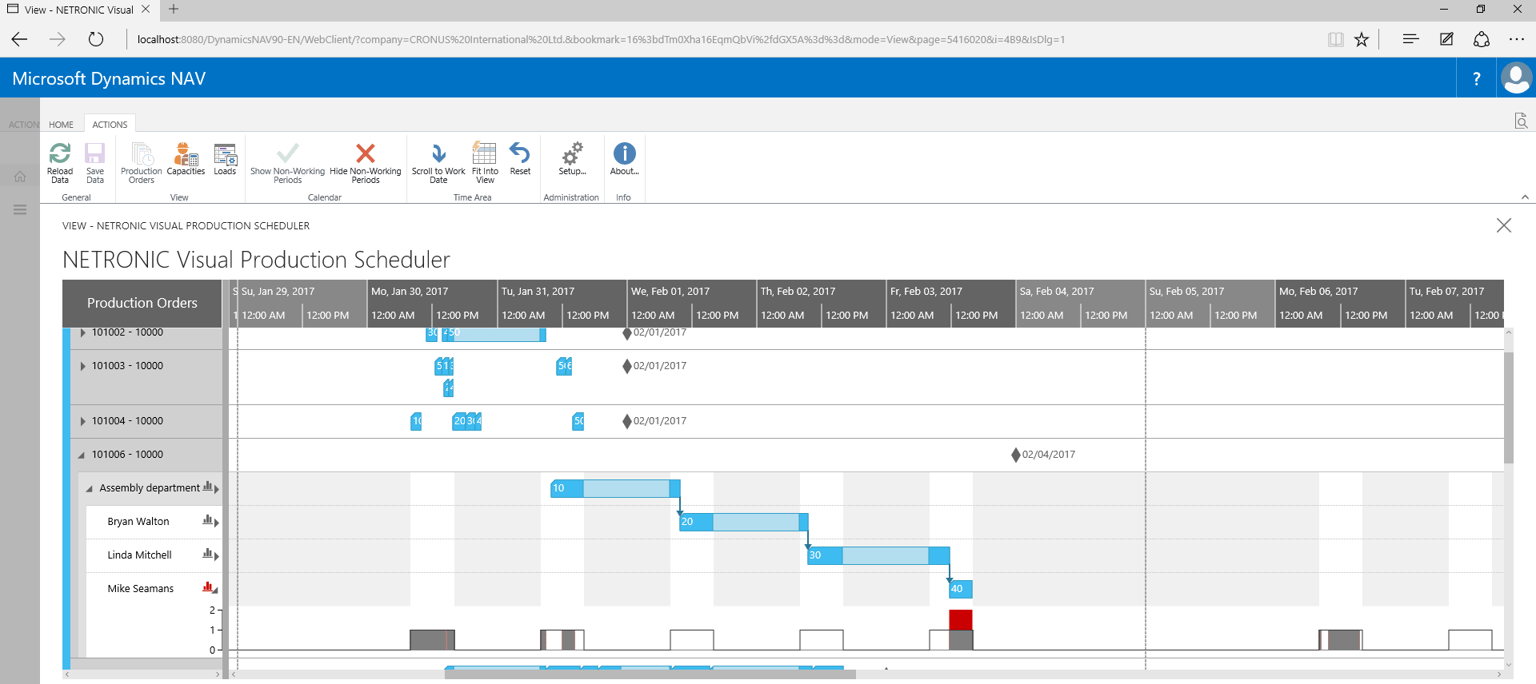Collapse production order 101006 - 10000
The width and height of the screenshot is (1536, 684).
(x=84, y=454)
